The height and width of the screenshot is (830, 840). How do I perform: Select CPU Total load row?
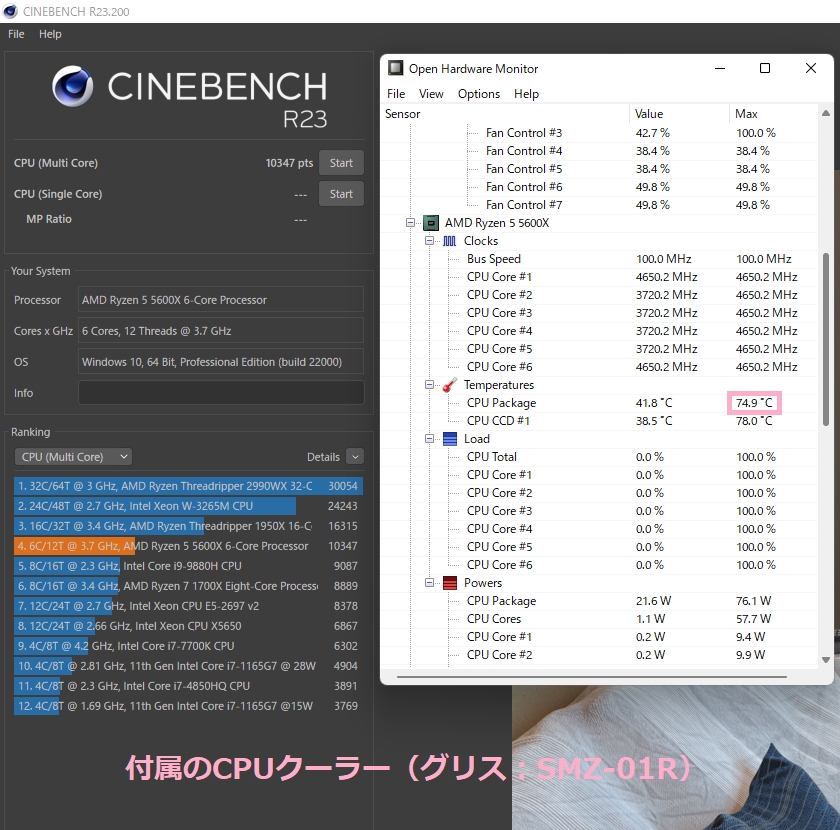[x=600, y=457]
